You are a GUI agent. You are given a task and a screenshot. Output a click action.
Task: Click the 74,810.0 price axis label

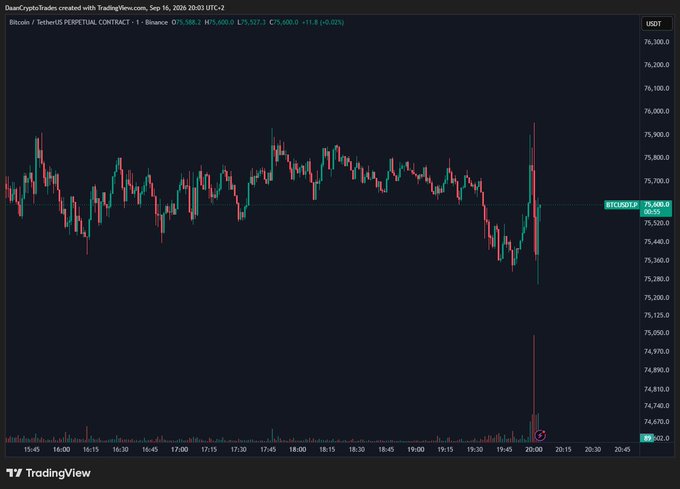click(656, 389)
